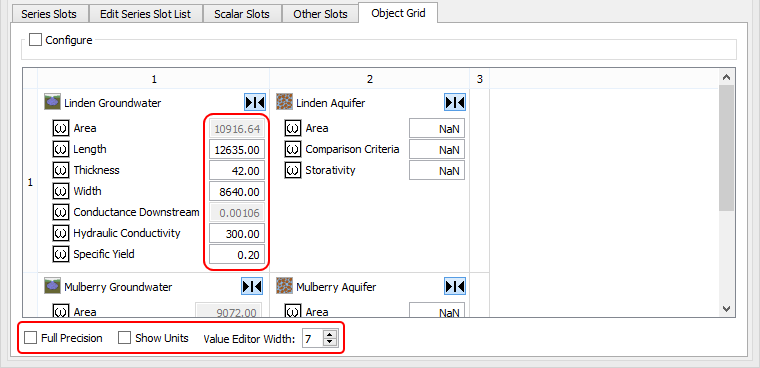The image size is (760, 368).
Task: Open the Scalar Slots tab
Action: (x=242, y=14)
